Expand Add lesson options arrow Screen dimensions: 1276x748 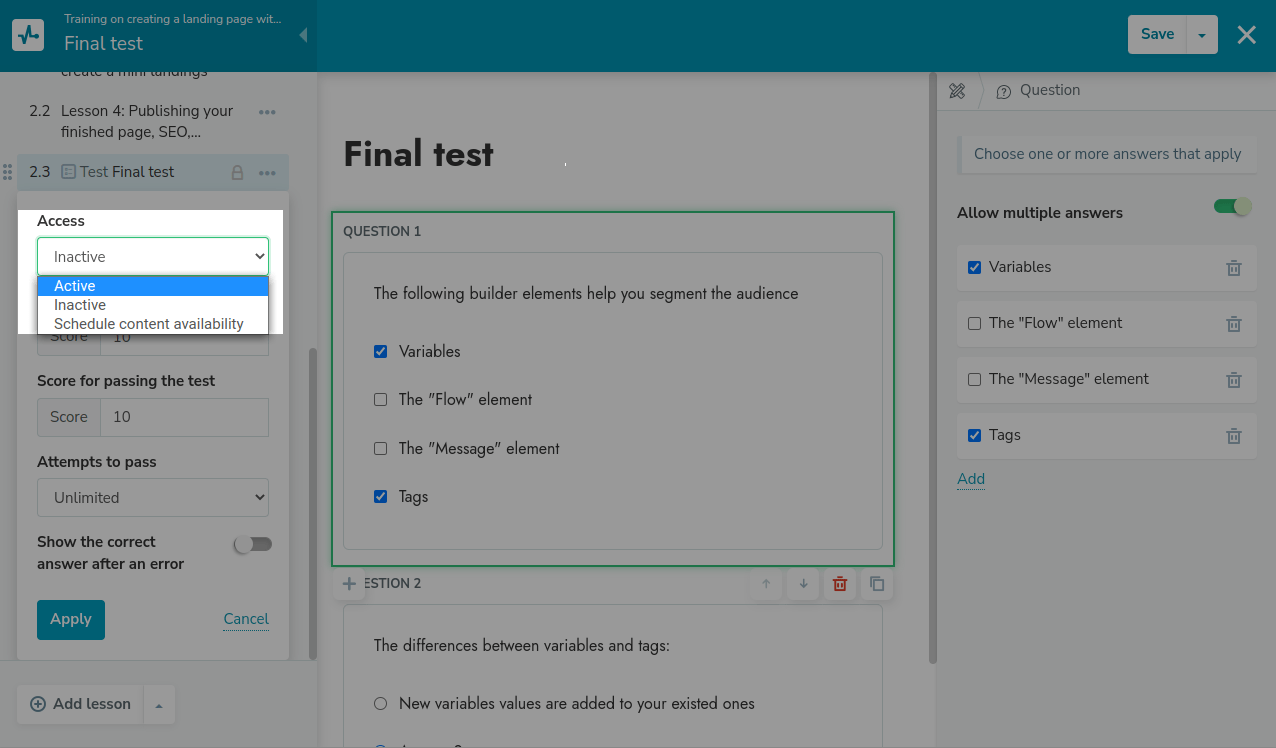tap(159, 705)
